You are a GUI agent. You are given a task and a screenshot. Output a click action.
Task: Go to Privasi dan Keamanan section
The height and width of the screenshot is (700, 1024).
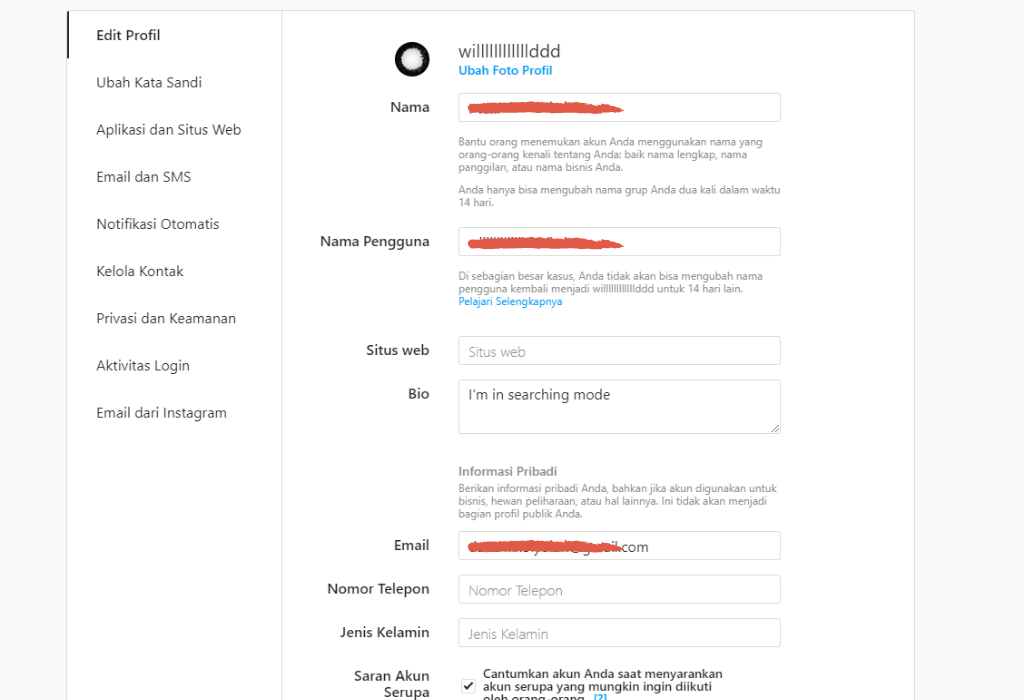pyautogui.click(x=166, y=318)
